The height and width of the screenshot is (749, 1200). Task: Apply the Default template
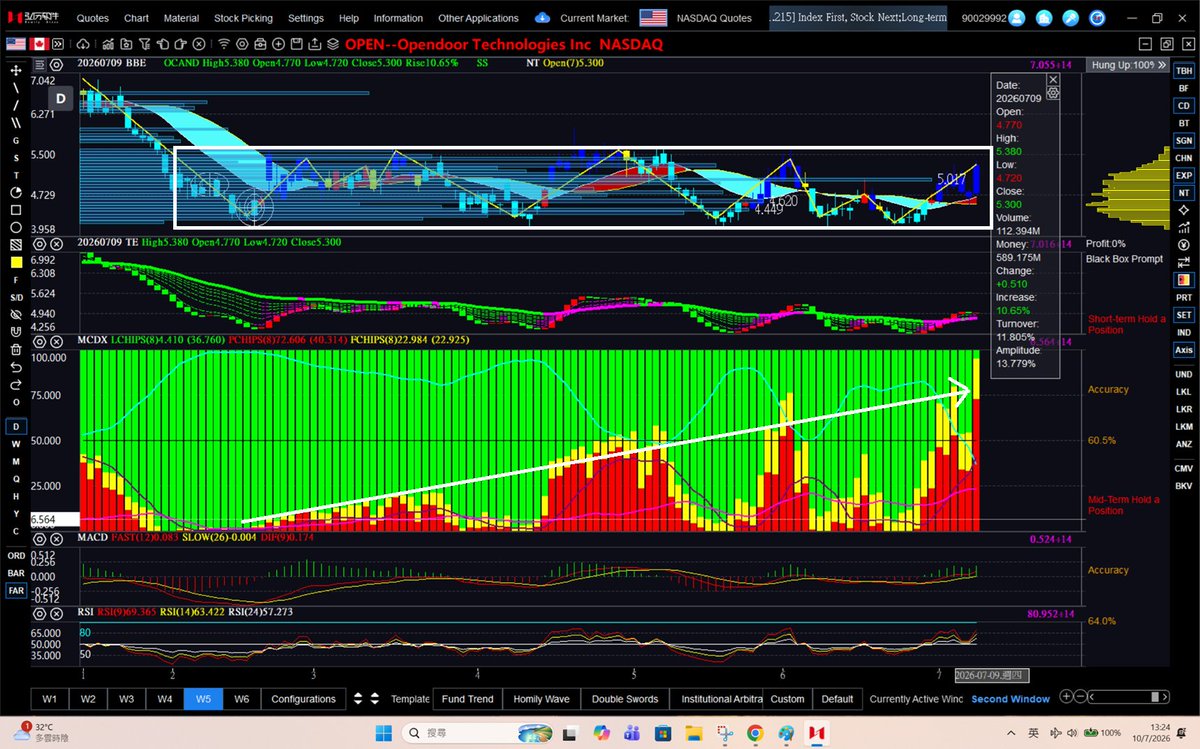click(837, 699)
